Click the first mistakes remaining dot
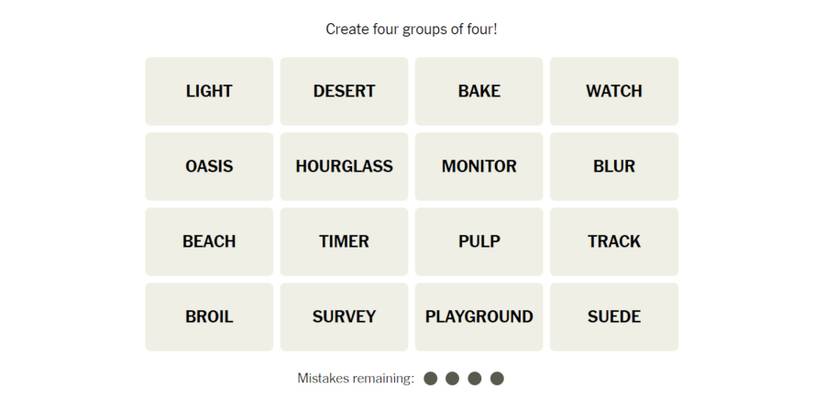 tap(431, 378)
